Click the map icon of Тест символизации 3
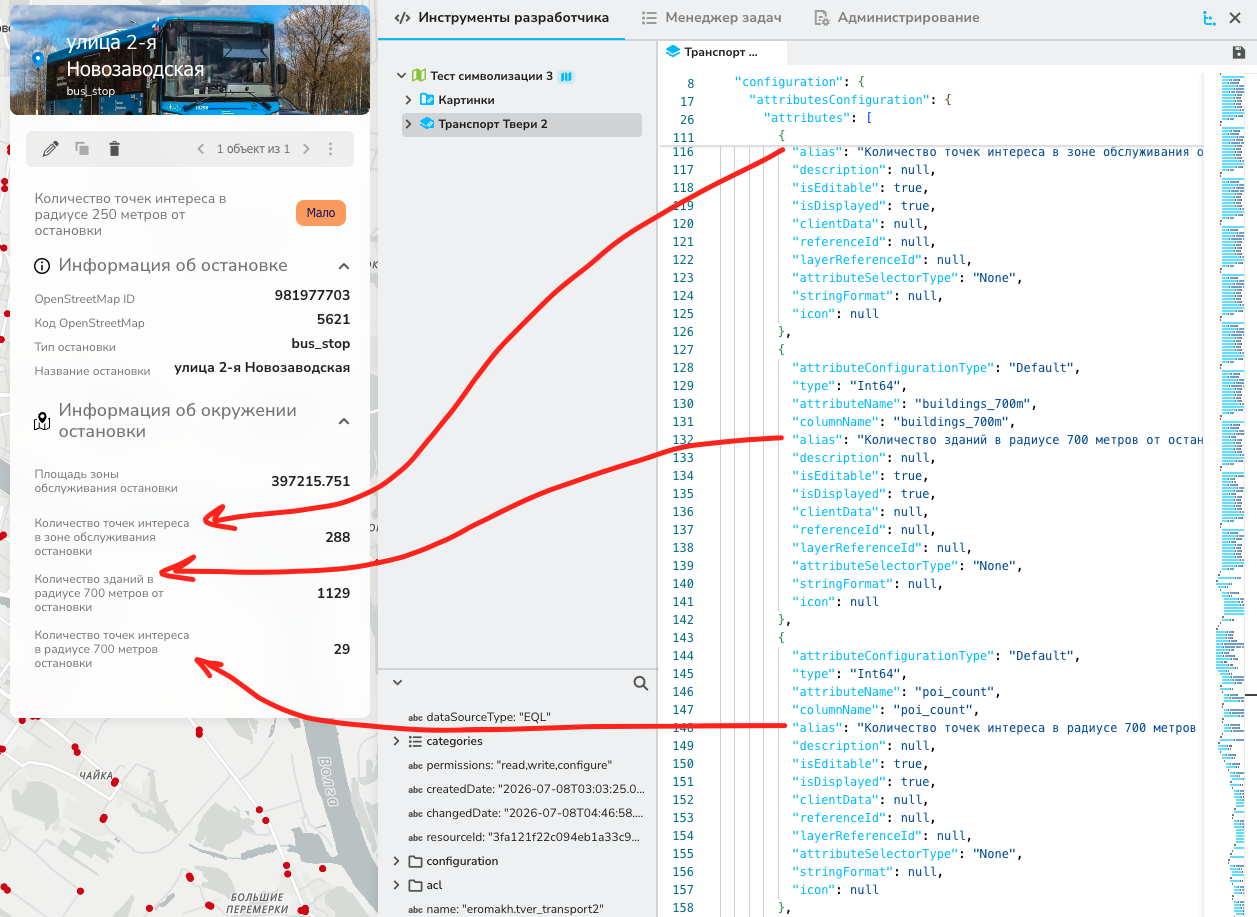Screen dimensions: 1257x917 (x=419, y=76)
